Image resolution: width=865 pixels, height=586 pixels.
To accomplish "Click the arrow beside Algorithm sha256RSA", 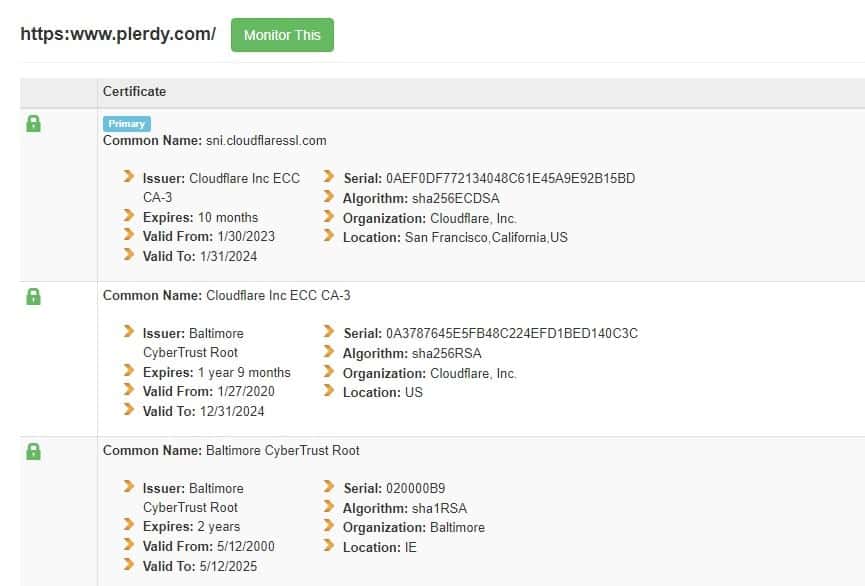I will [329, 351].
